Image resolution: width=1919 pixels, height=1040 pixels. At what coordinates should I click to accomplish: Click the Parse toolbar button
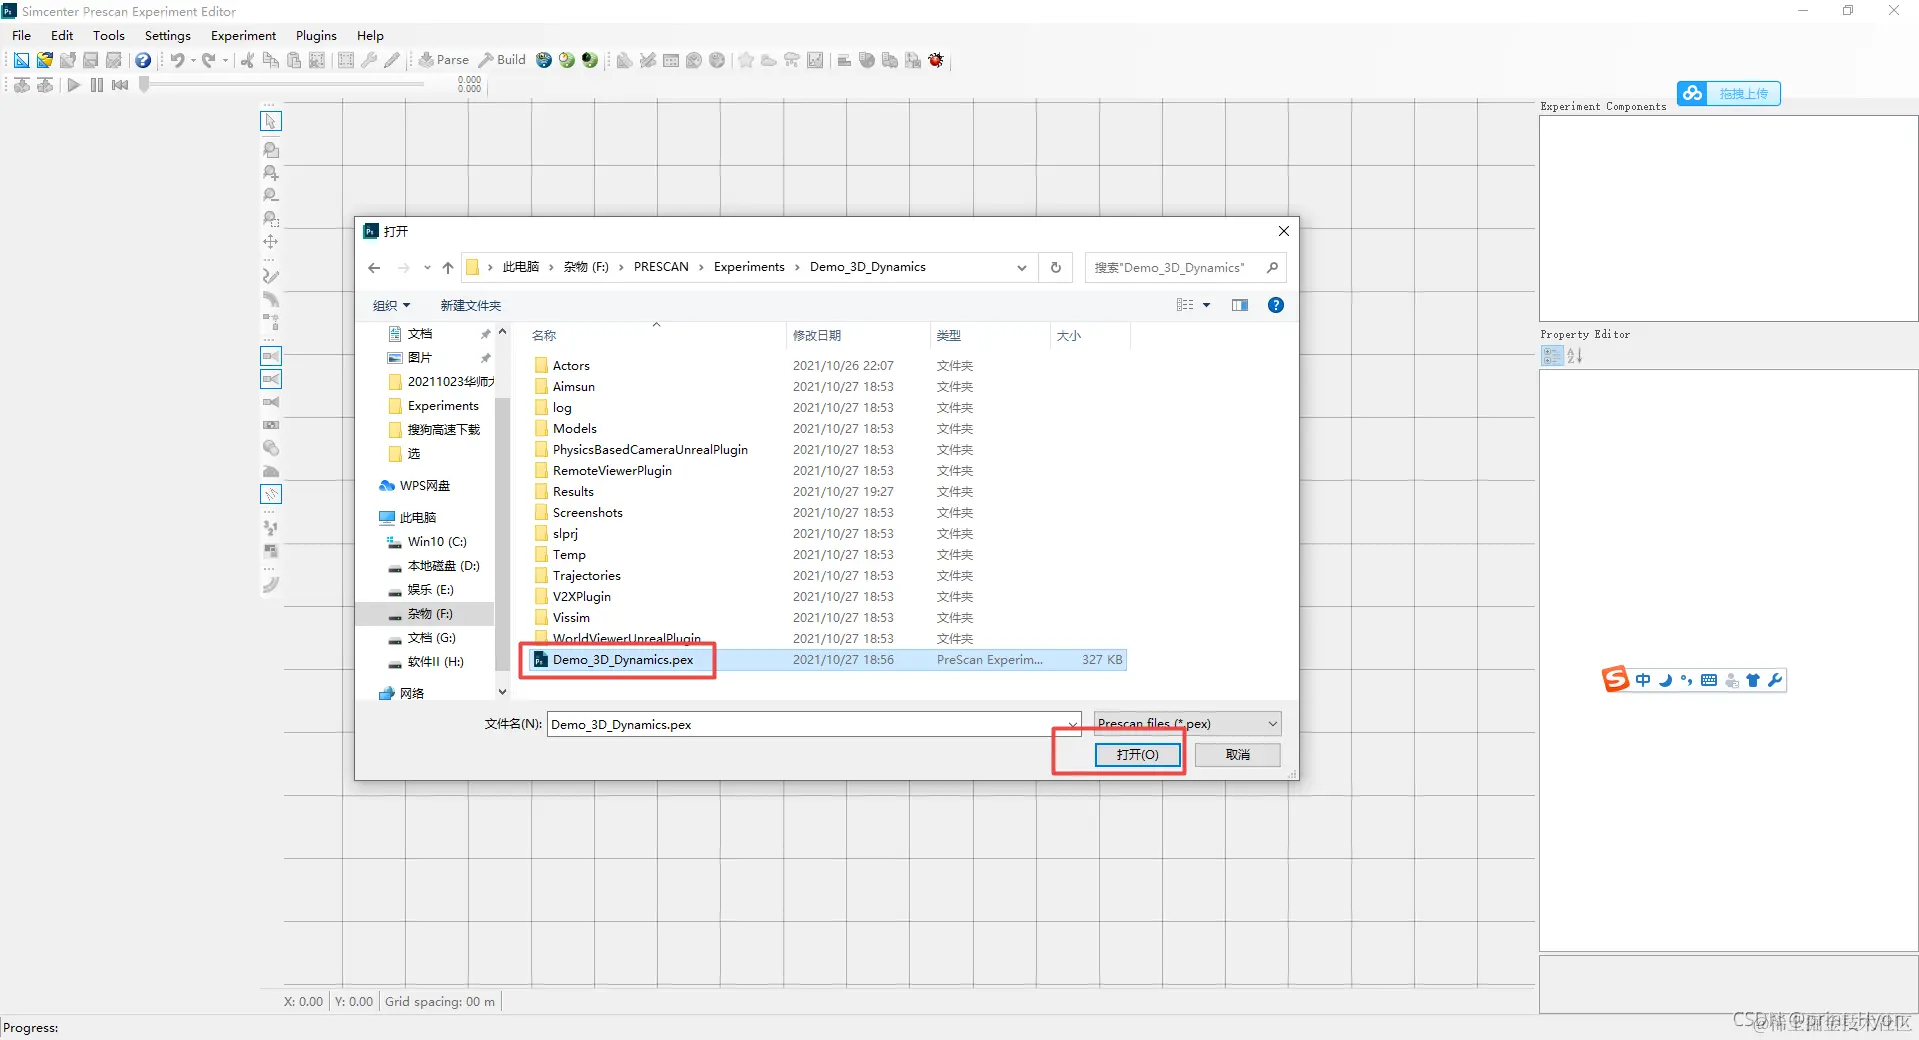[x=444, y=60]
